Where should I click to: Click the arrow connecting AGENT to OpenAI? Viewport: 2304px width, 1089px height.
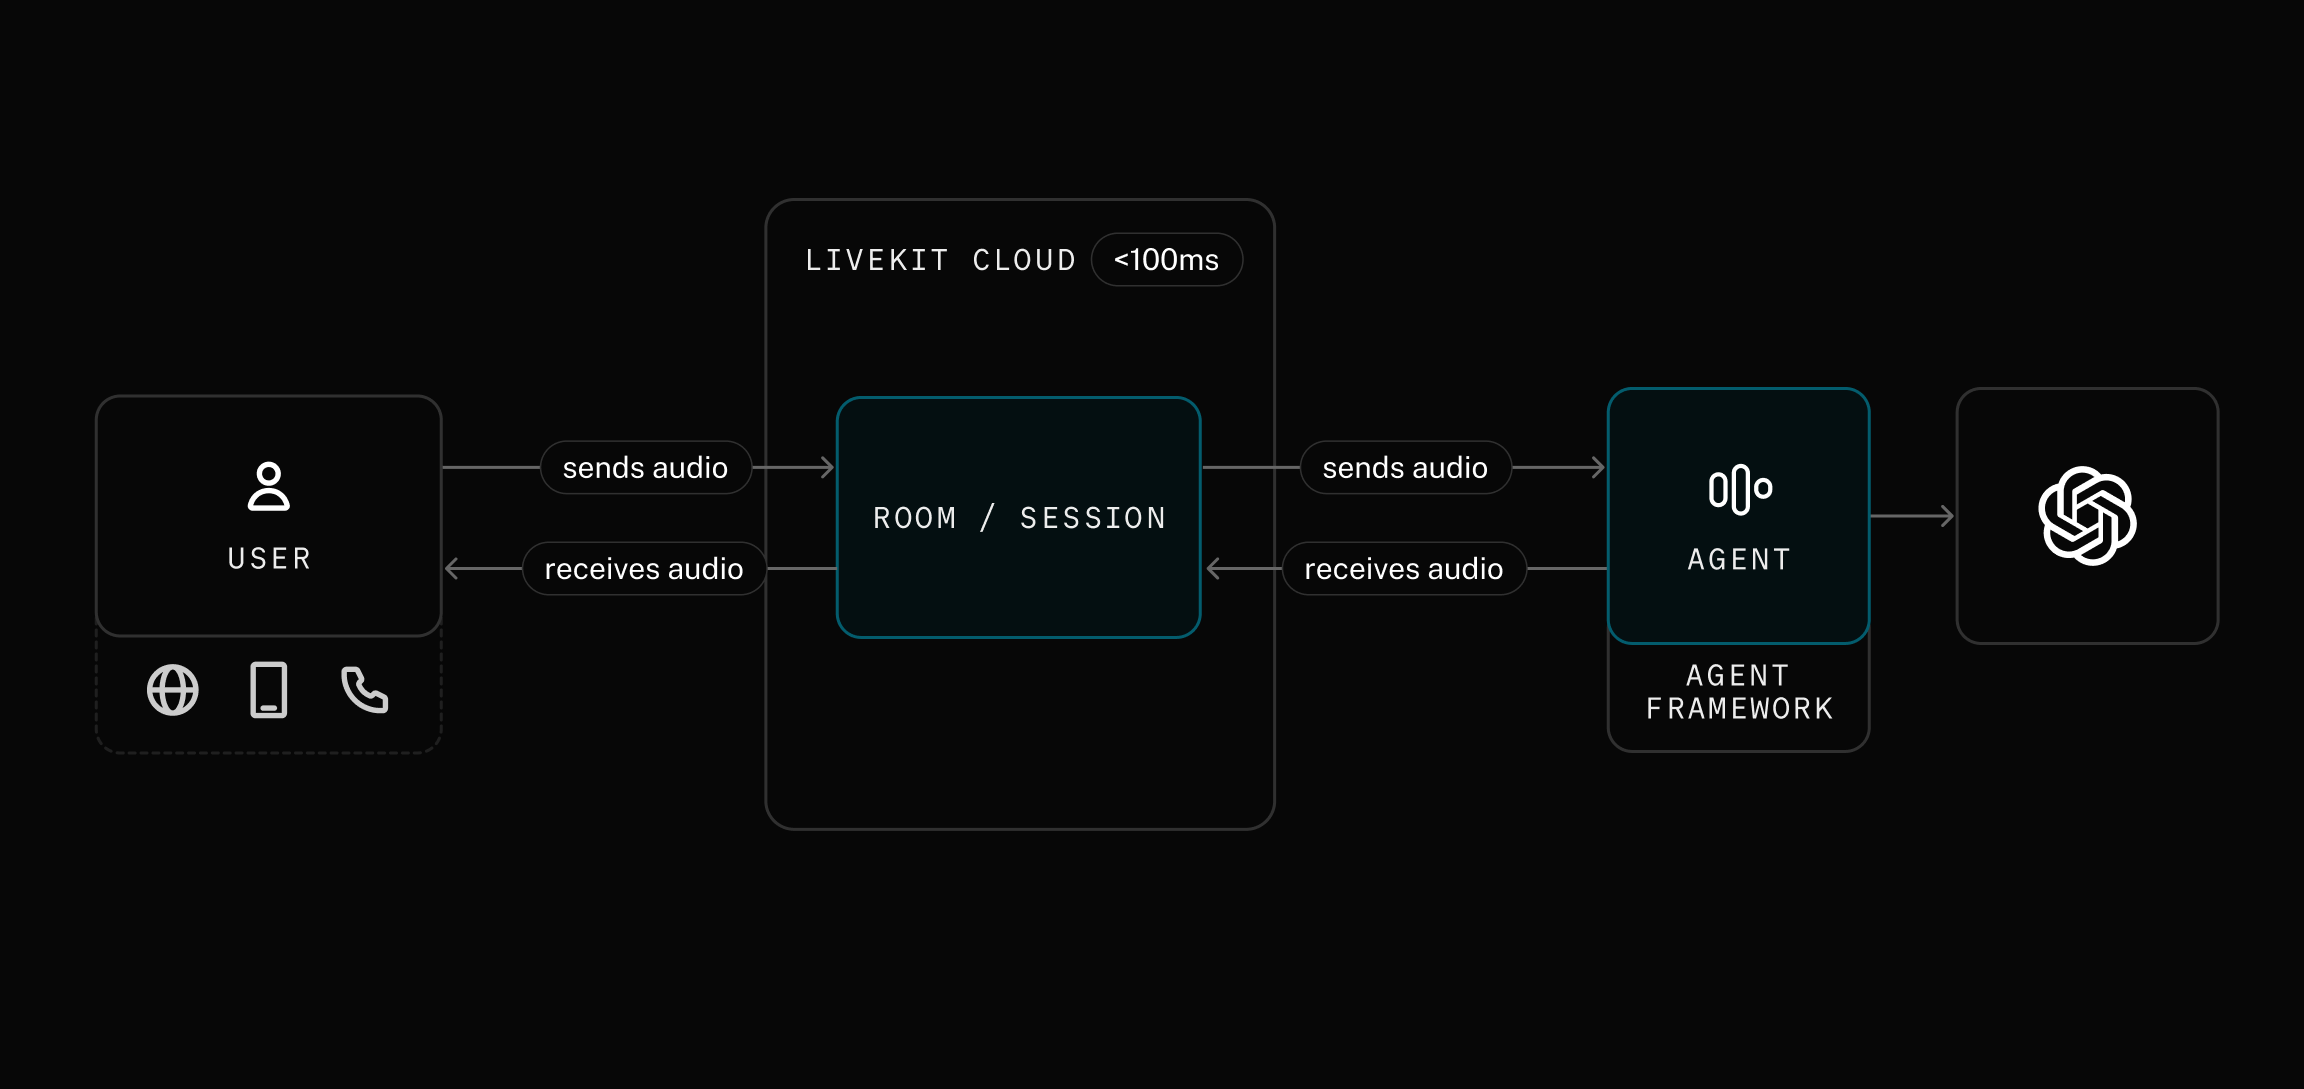(x=1912, y=517)
